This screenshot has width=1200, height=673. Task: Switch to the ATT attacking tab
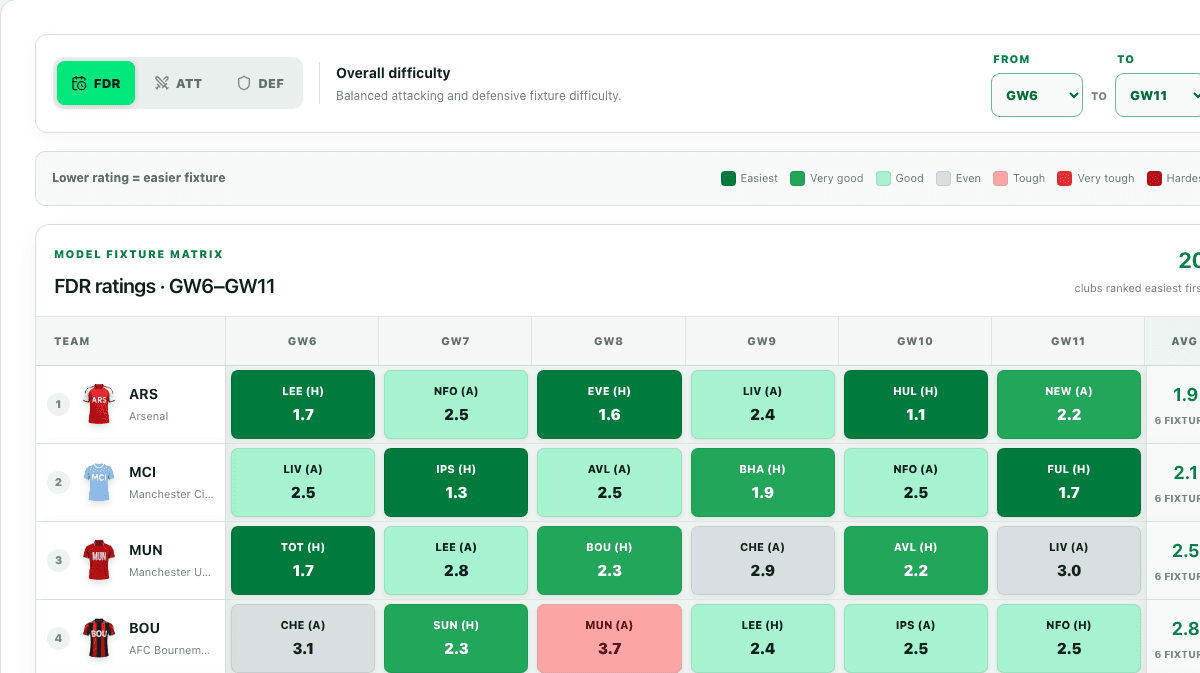(178, 83)
